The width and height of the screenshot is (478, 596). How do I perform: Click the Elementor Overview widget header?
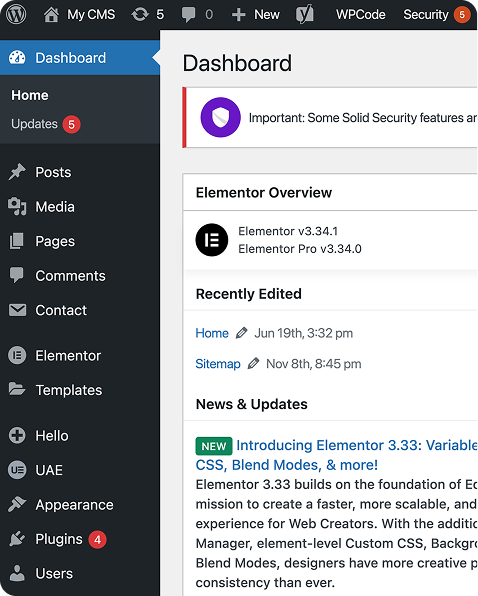click(x=330, y=192)
